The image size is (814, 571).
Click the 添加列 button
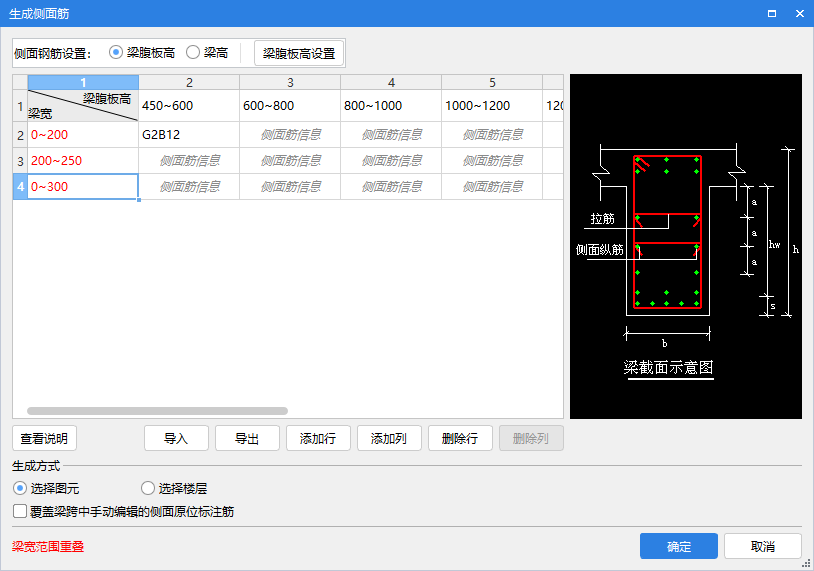coord(389,439)
